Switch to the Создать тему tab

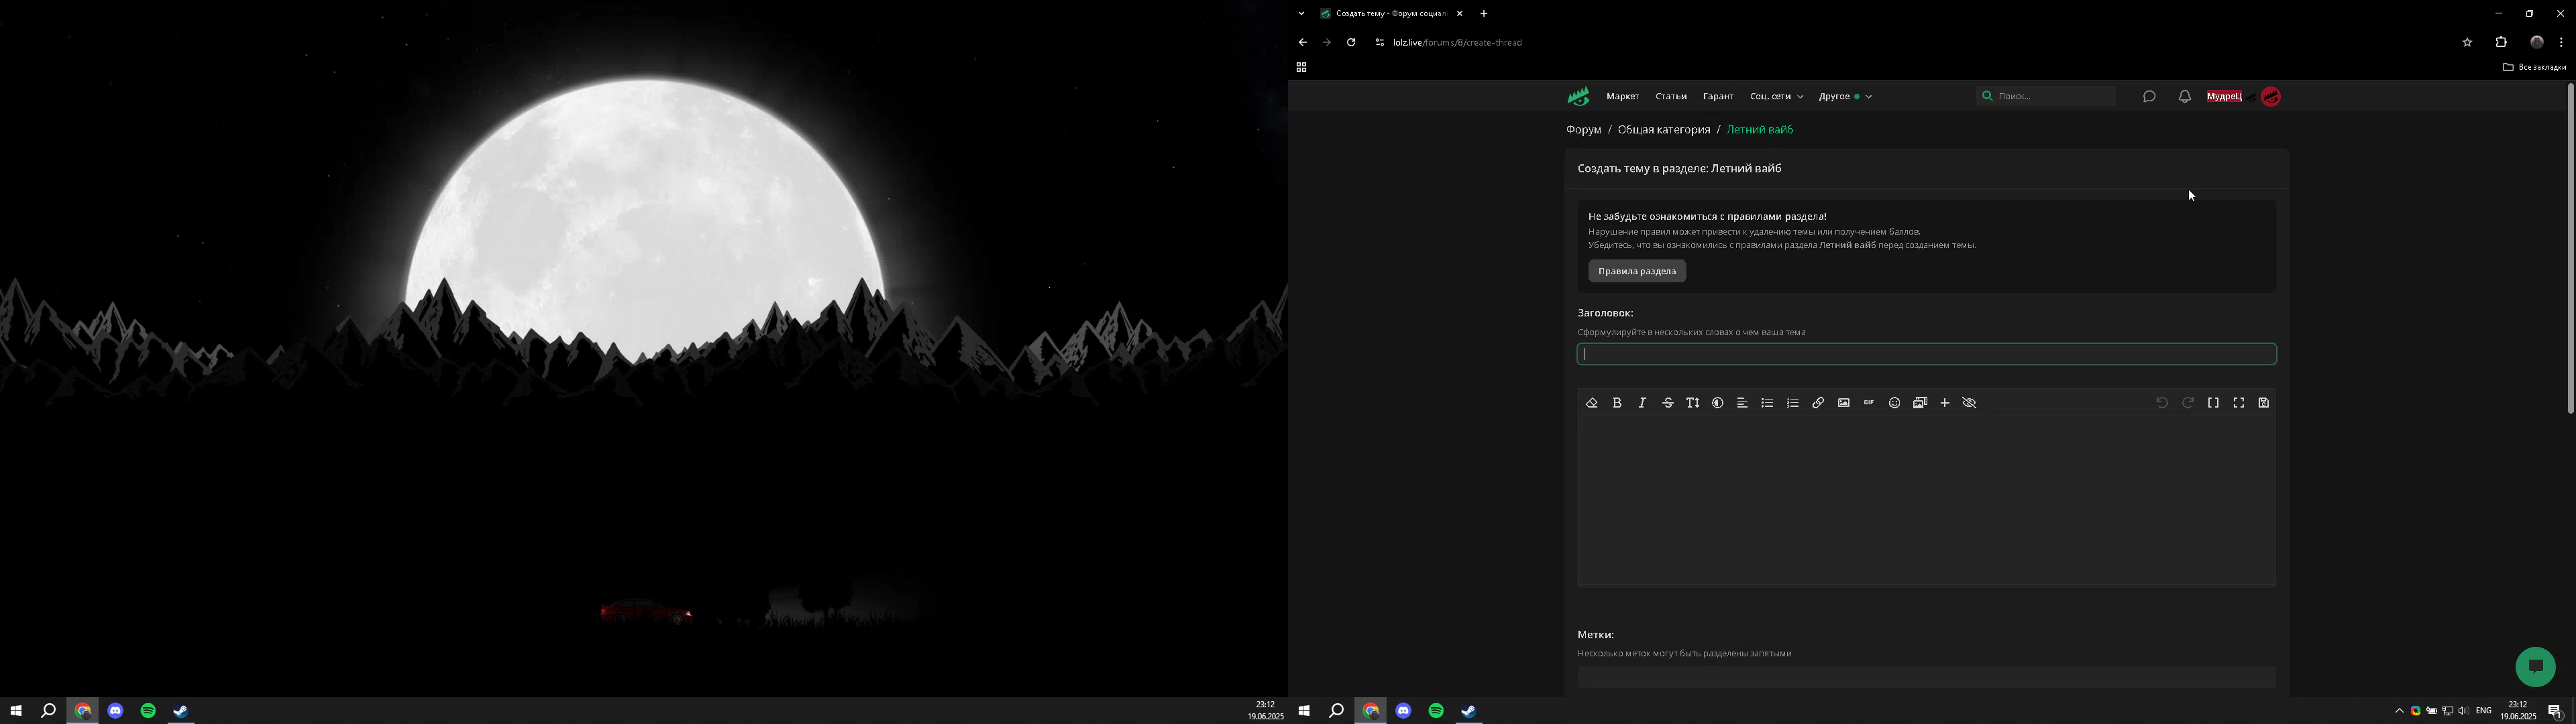pyautogui.click(x=1391, y=14)
